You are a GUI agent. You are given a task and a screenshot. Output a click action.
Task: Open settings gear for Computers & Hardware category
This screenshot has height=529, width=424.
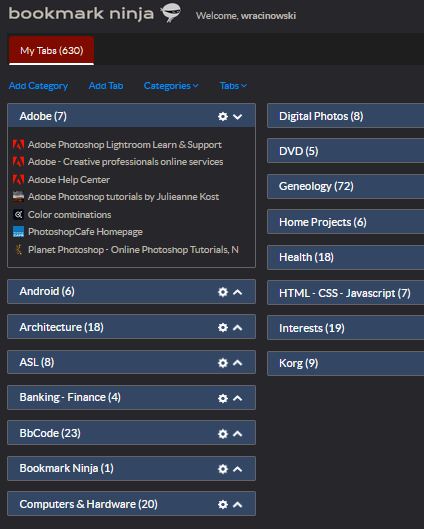click(x=223, y=504)
